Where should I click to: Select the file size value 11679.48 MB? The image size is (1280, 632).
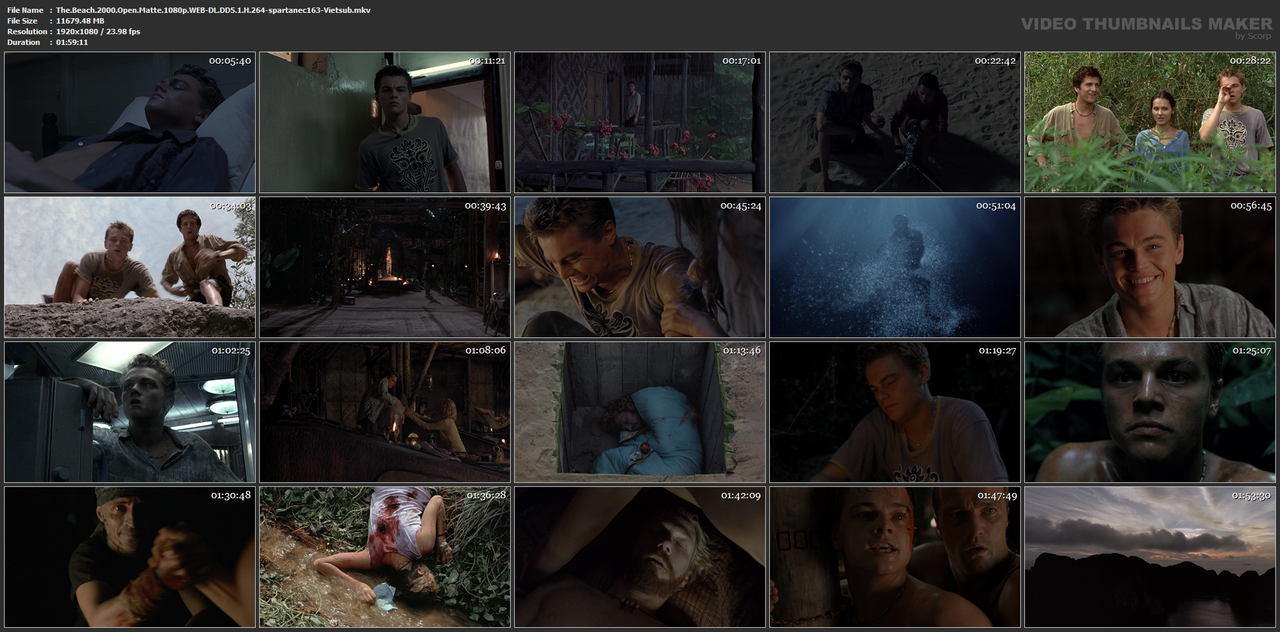[80, 20]
